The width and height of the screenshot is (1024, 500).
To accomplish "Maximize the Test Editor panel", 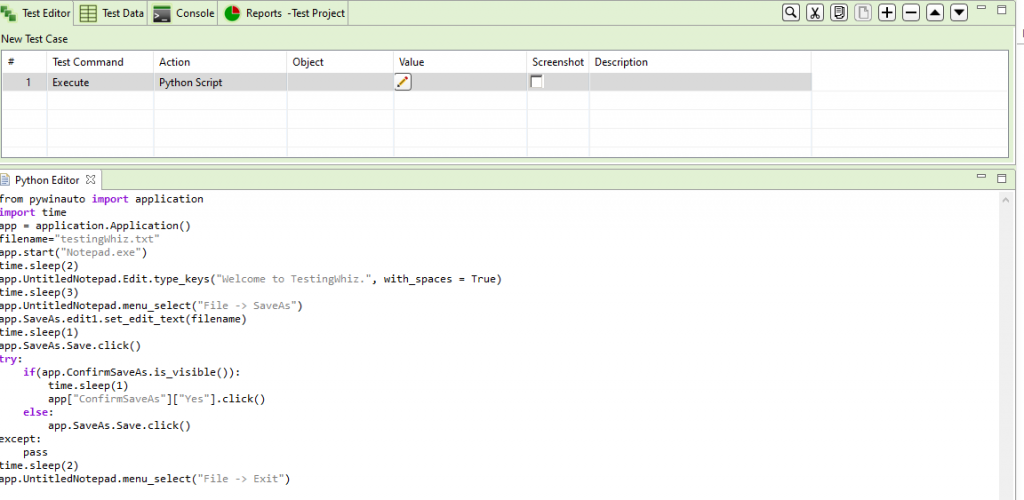I will 1002,10.
